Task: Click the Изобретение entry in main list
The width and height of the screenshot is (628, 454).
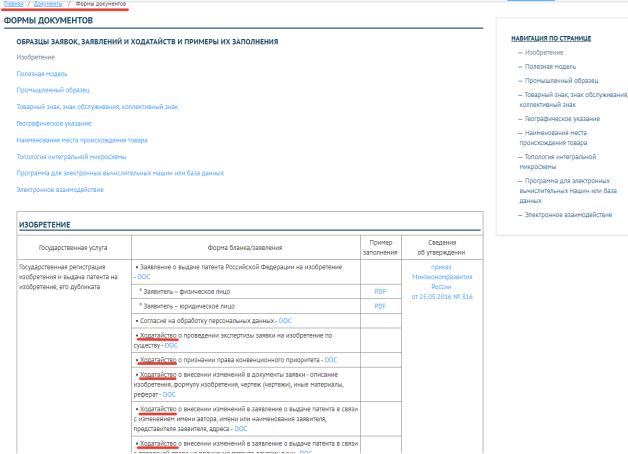Action: click(36, 57)
